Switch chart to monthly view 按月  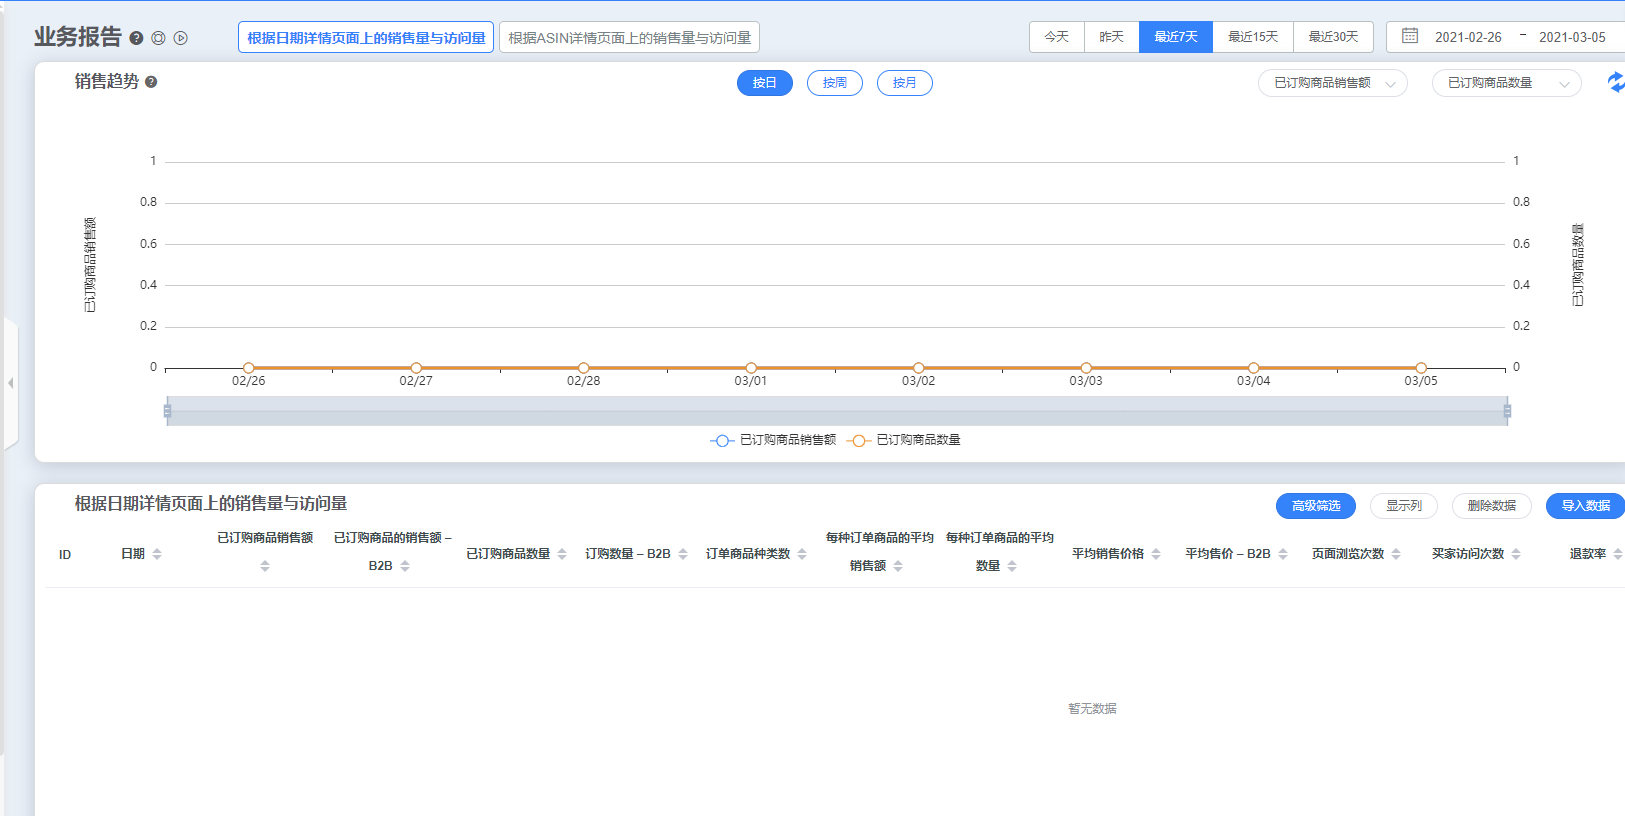(x=905, y=83)
